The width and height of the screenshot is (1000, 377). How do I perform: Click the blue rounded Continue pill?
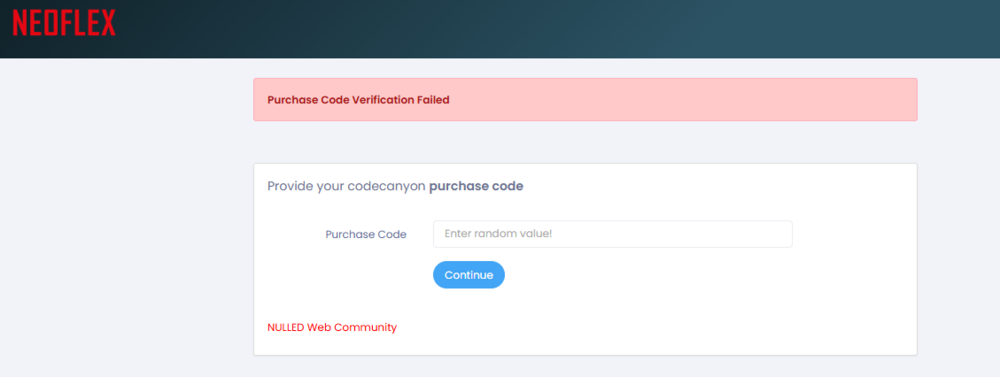coord(469,275)
